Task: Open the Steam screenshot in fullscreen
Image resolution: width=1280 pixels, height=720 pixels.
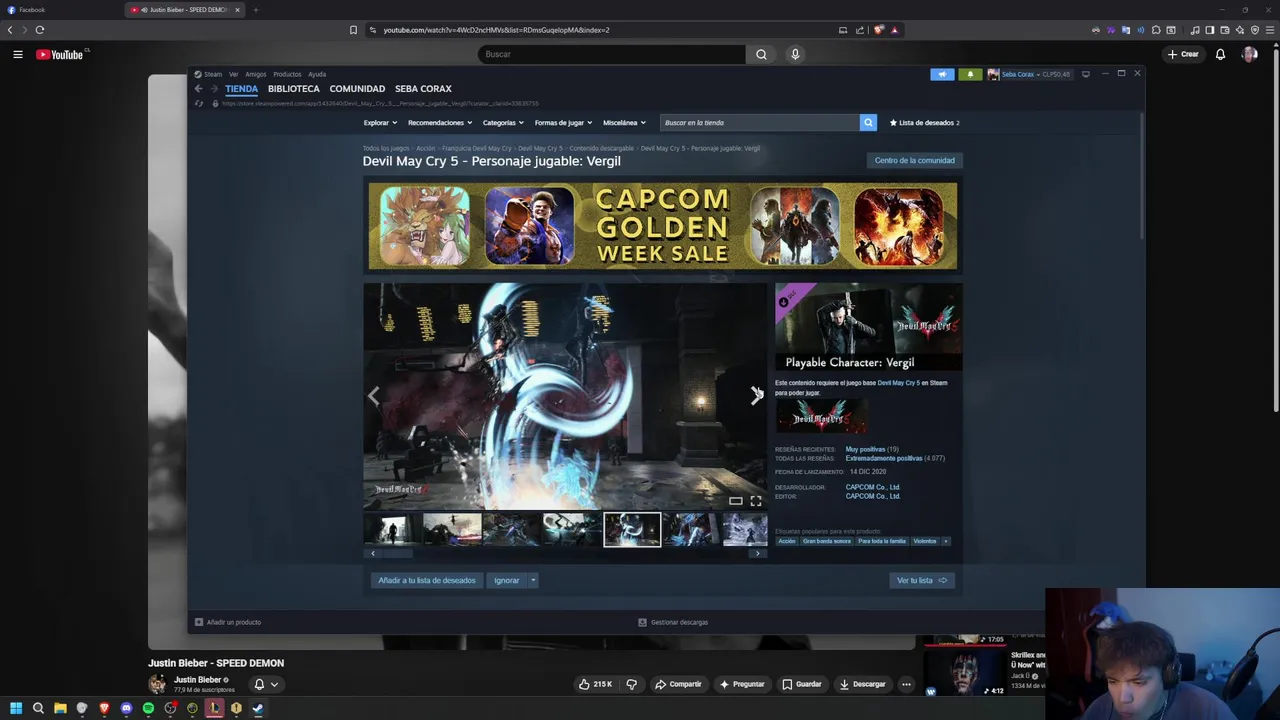Action: click(x=756, y=501)
